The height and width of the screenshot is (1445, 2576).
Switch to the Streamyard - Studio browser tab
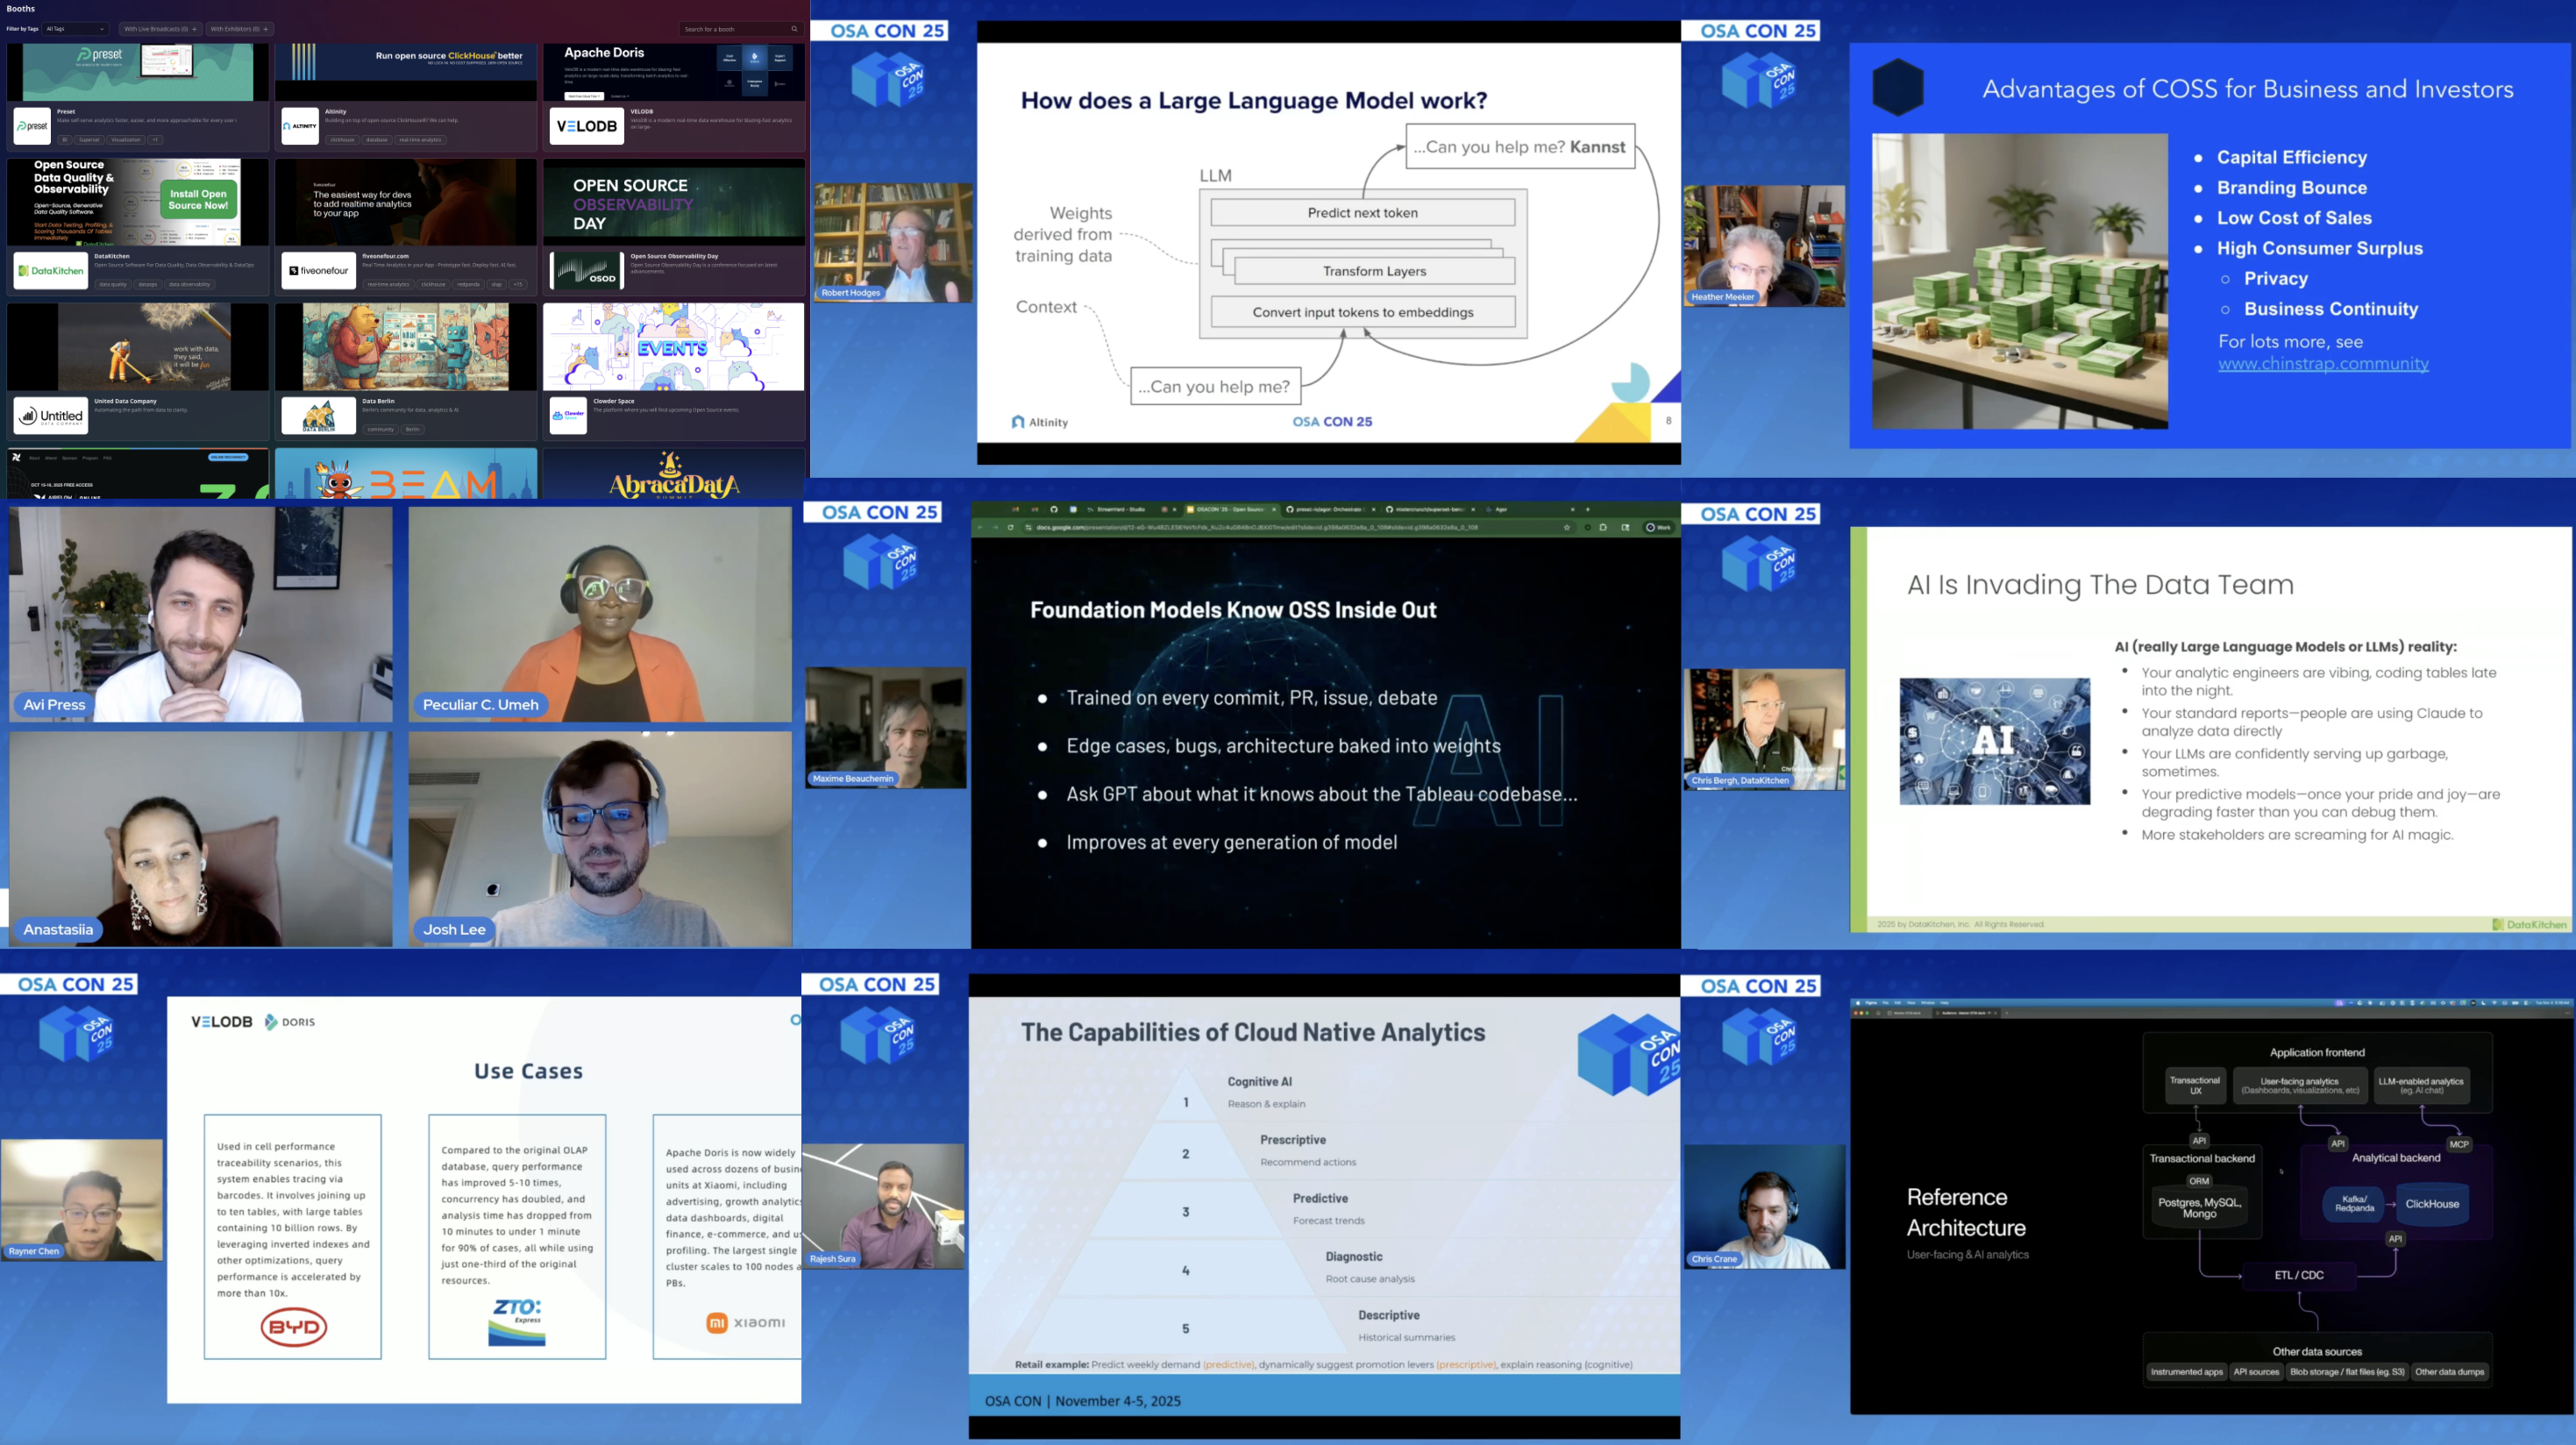[x=1120, y=509]
